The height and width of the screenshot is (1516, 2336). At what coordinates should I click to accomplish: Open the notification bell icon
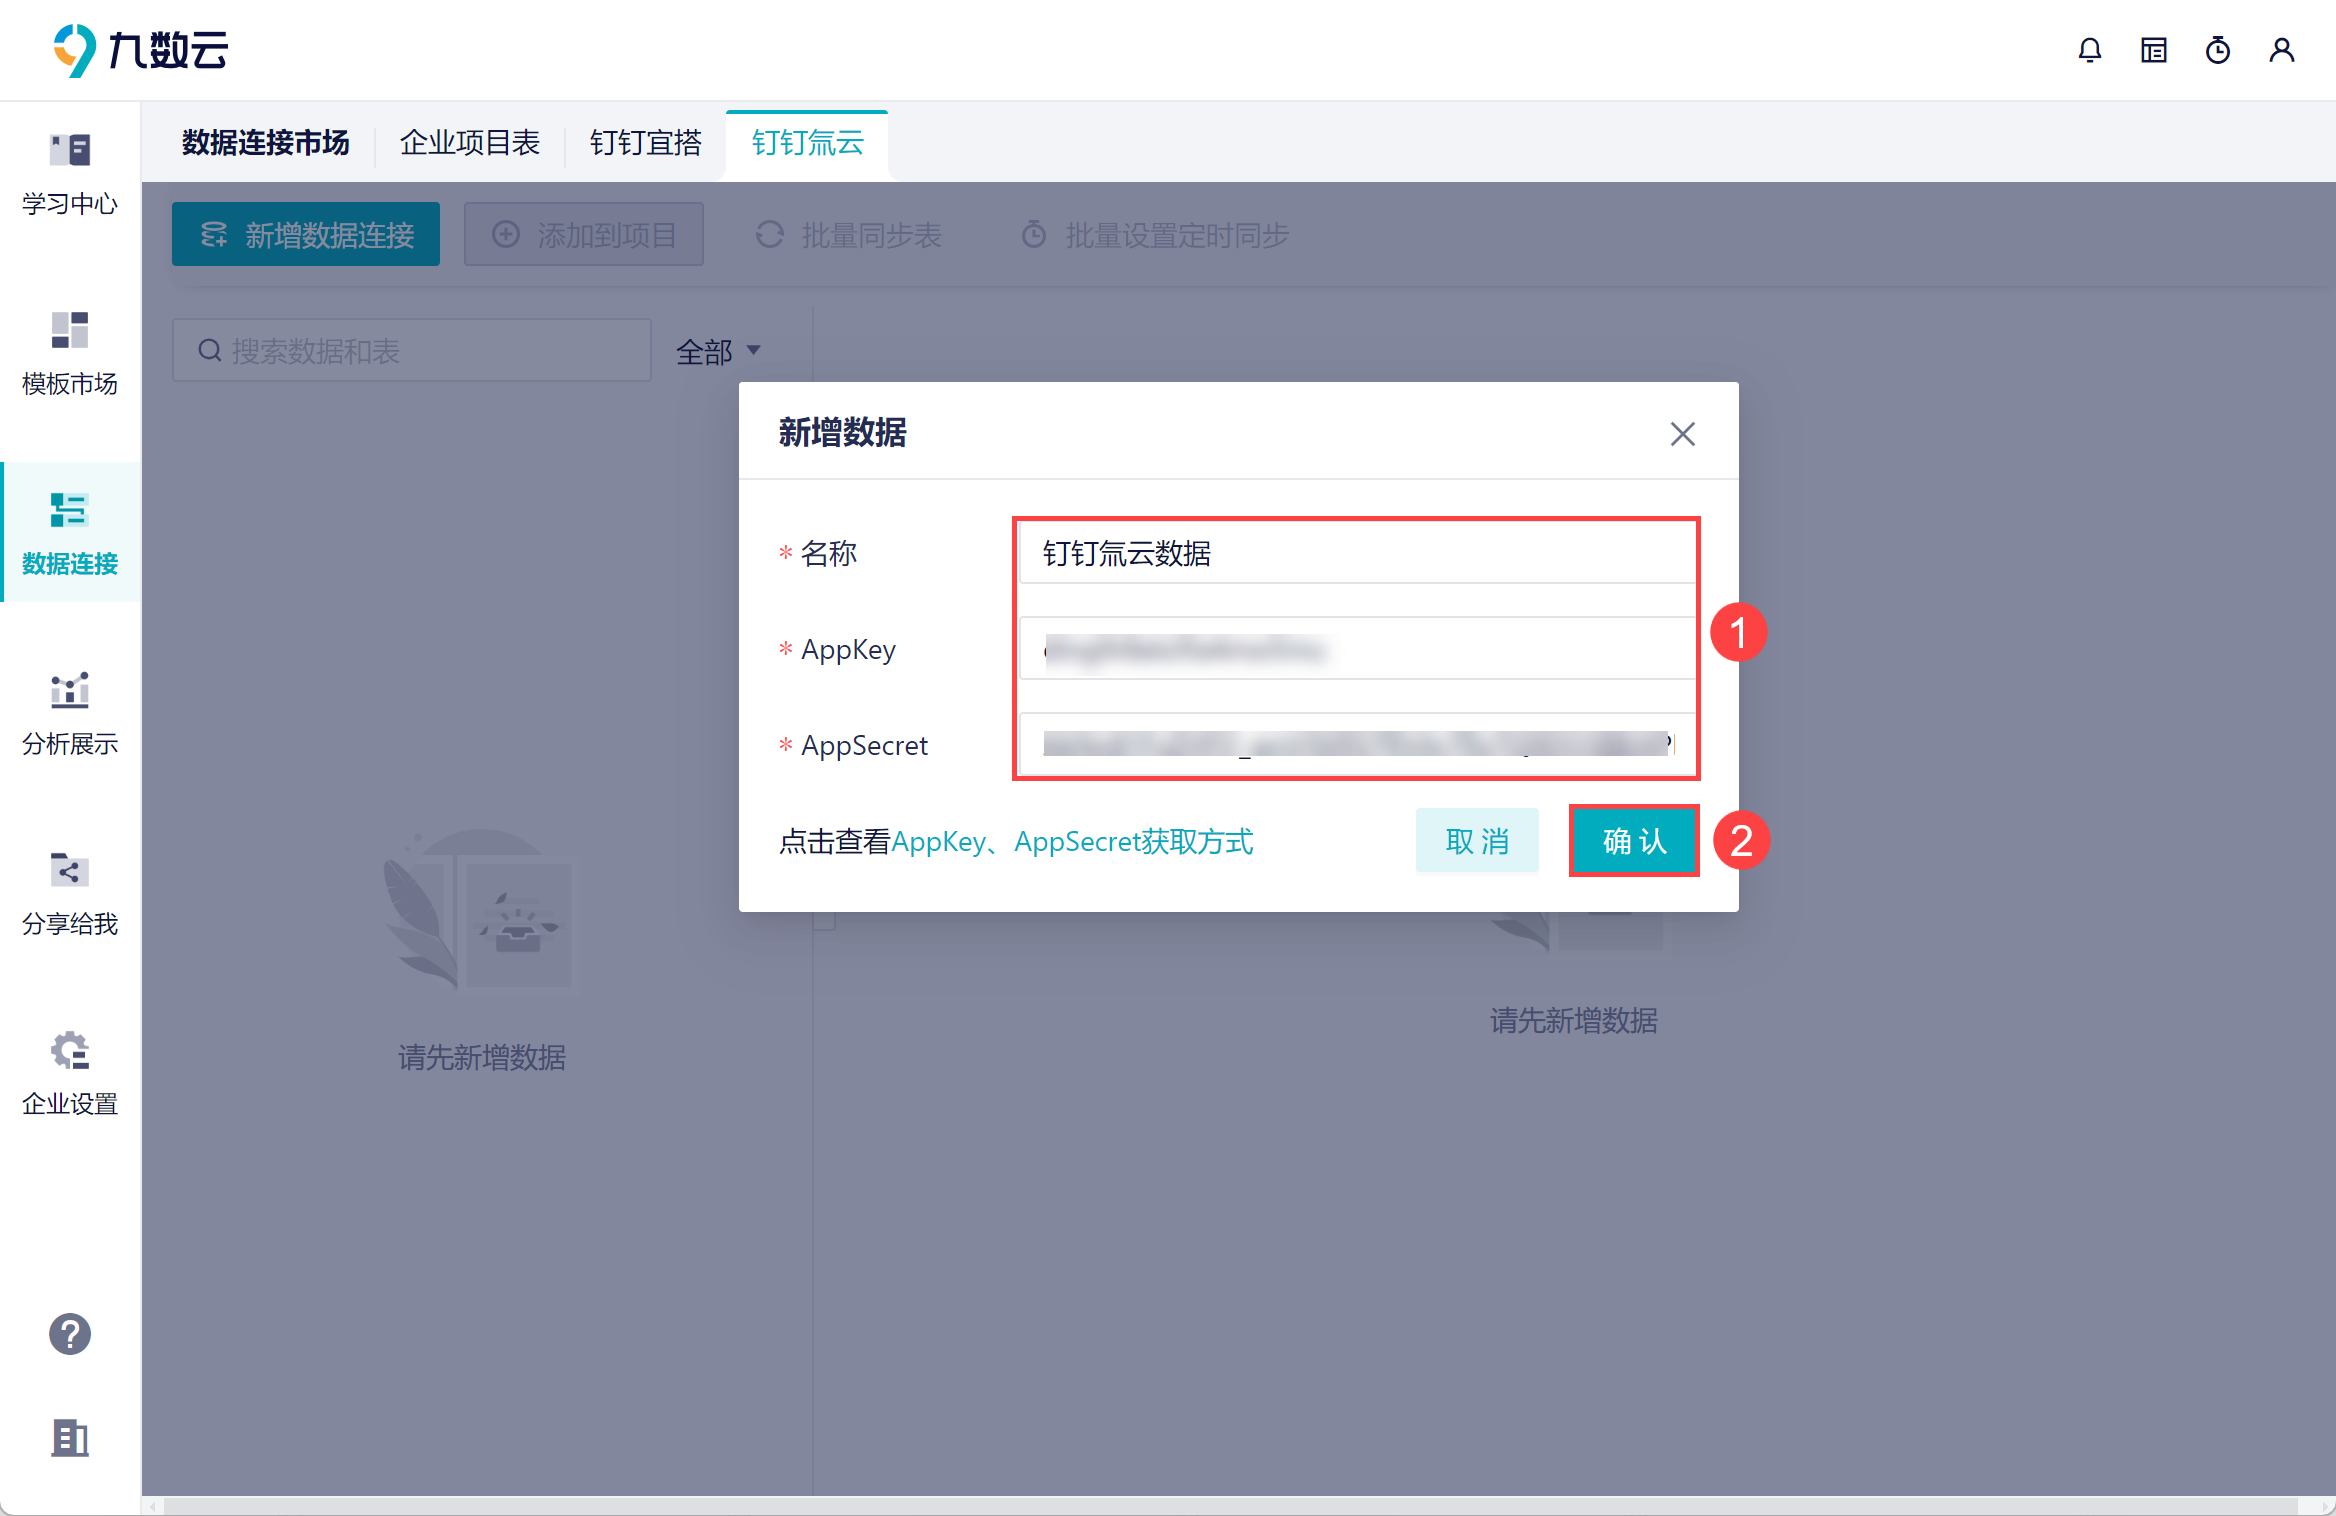point(2090,50)
